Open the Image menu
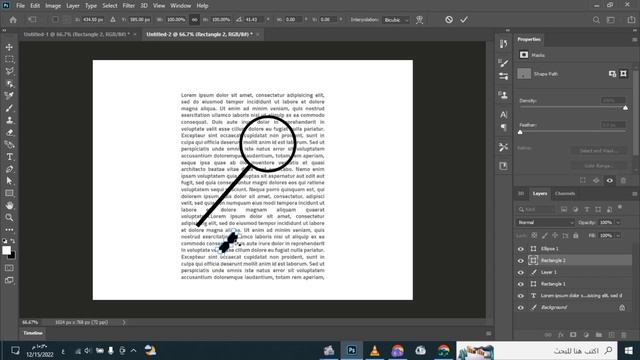640x360 pixels. (53, 6)
